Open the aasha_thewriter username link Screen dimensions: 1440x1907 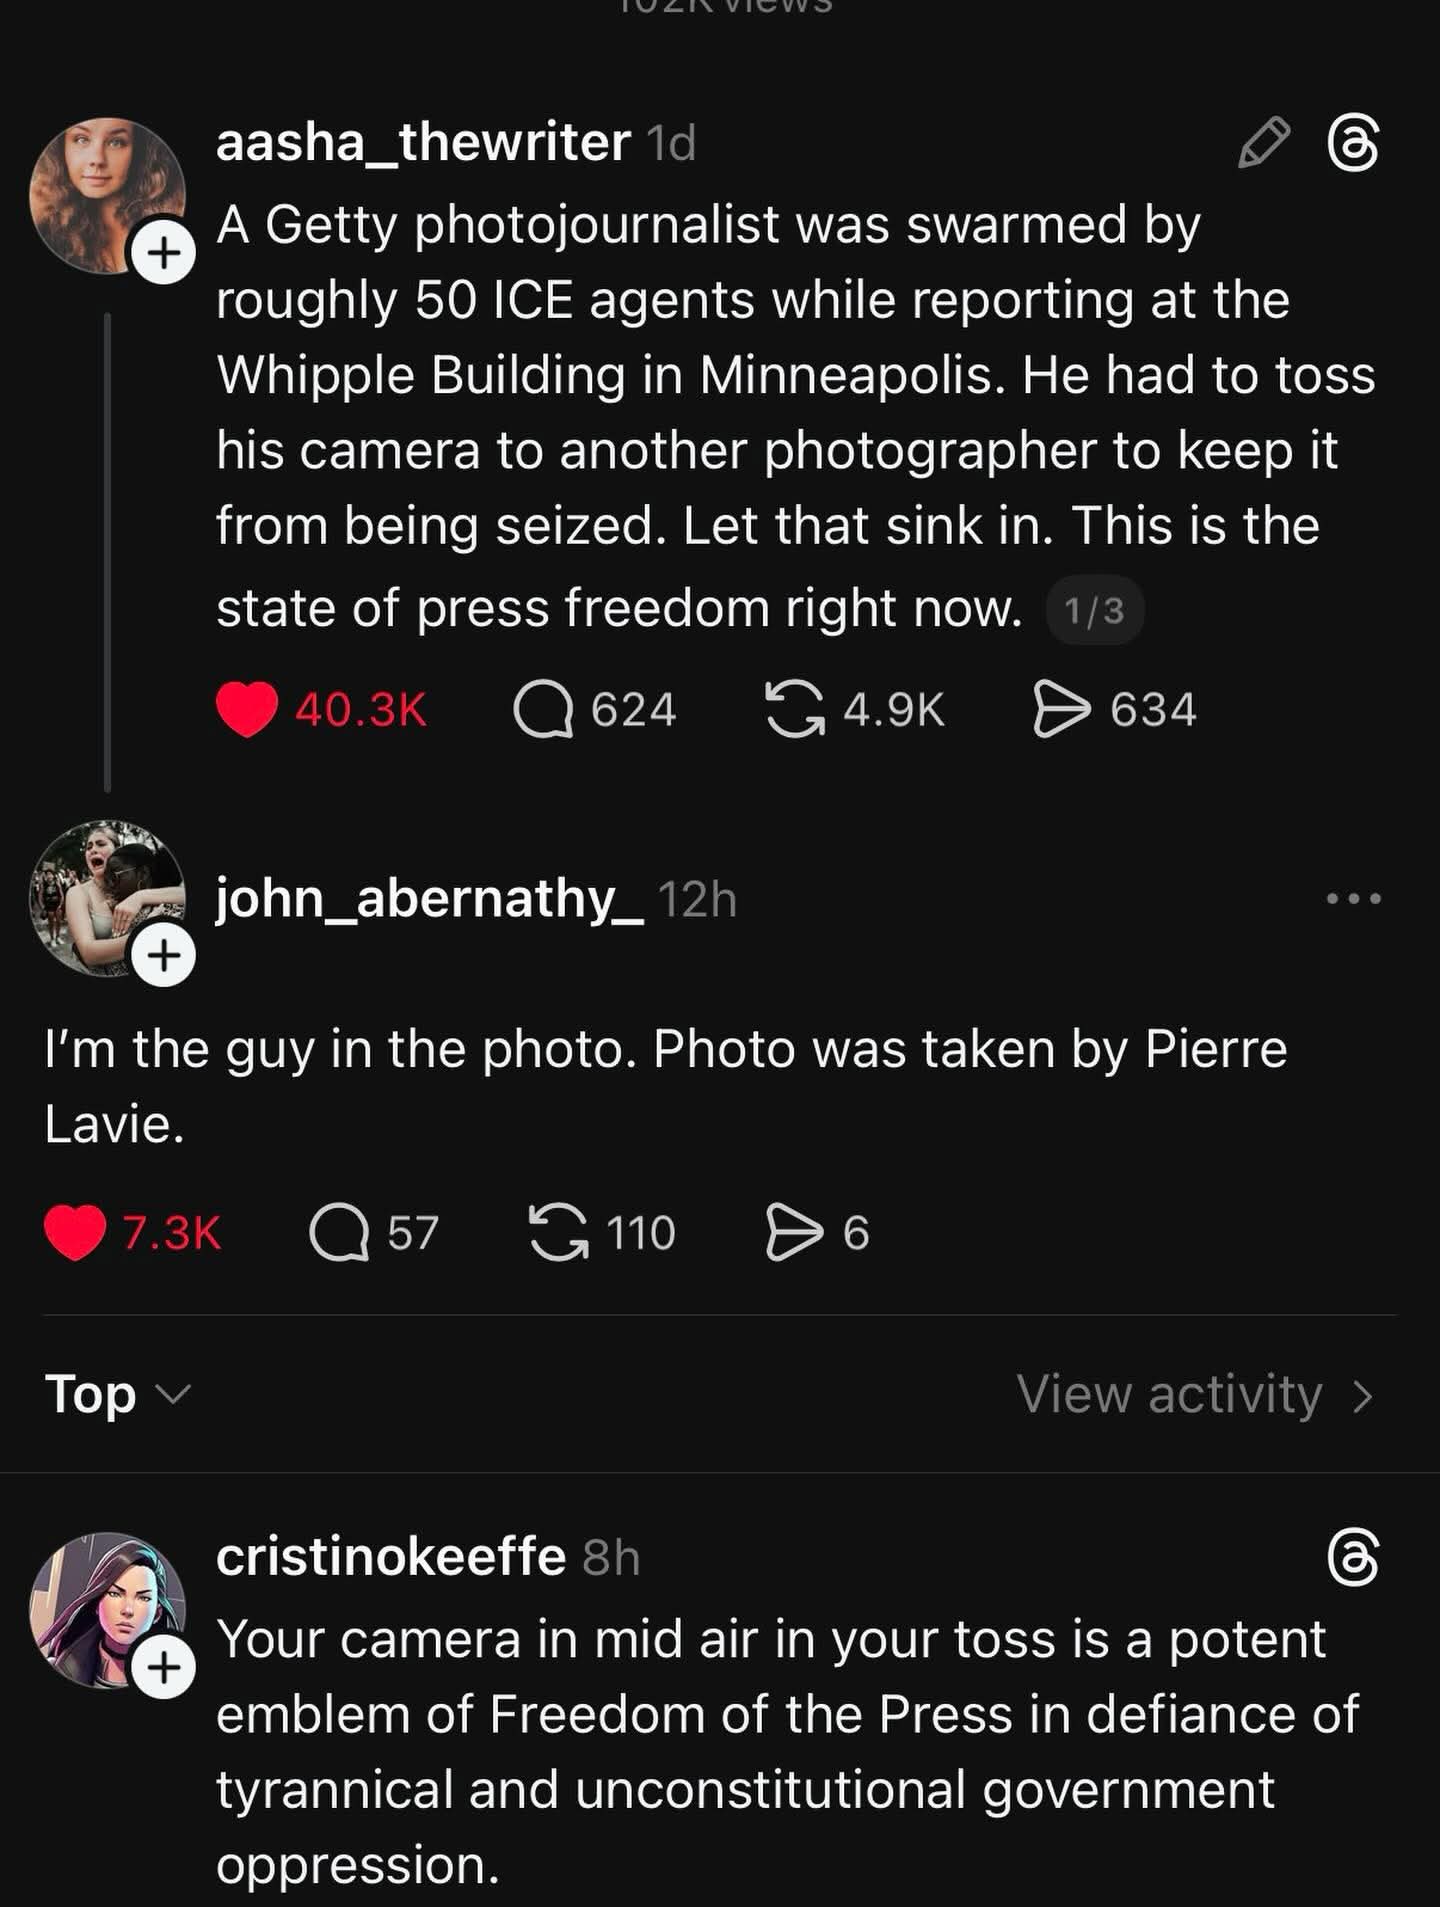pos(423,142)
